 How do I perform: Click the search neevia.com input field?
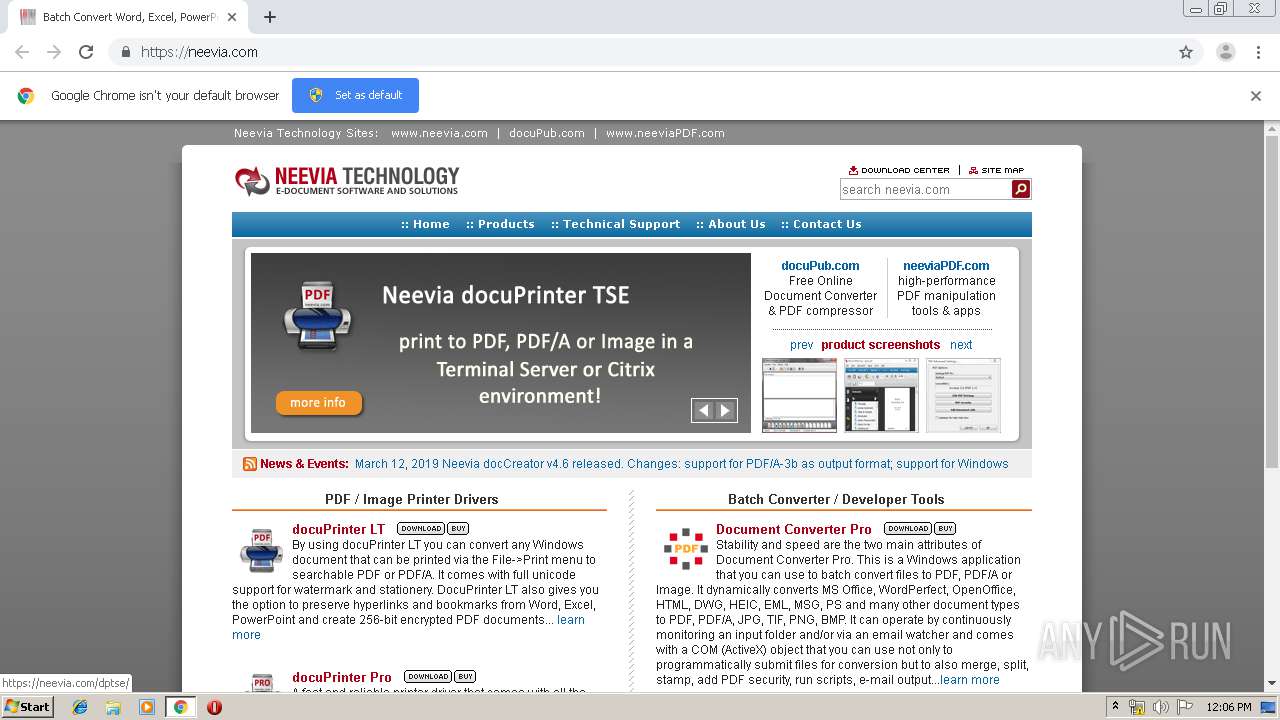[x=925, y=189]
